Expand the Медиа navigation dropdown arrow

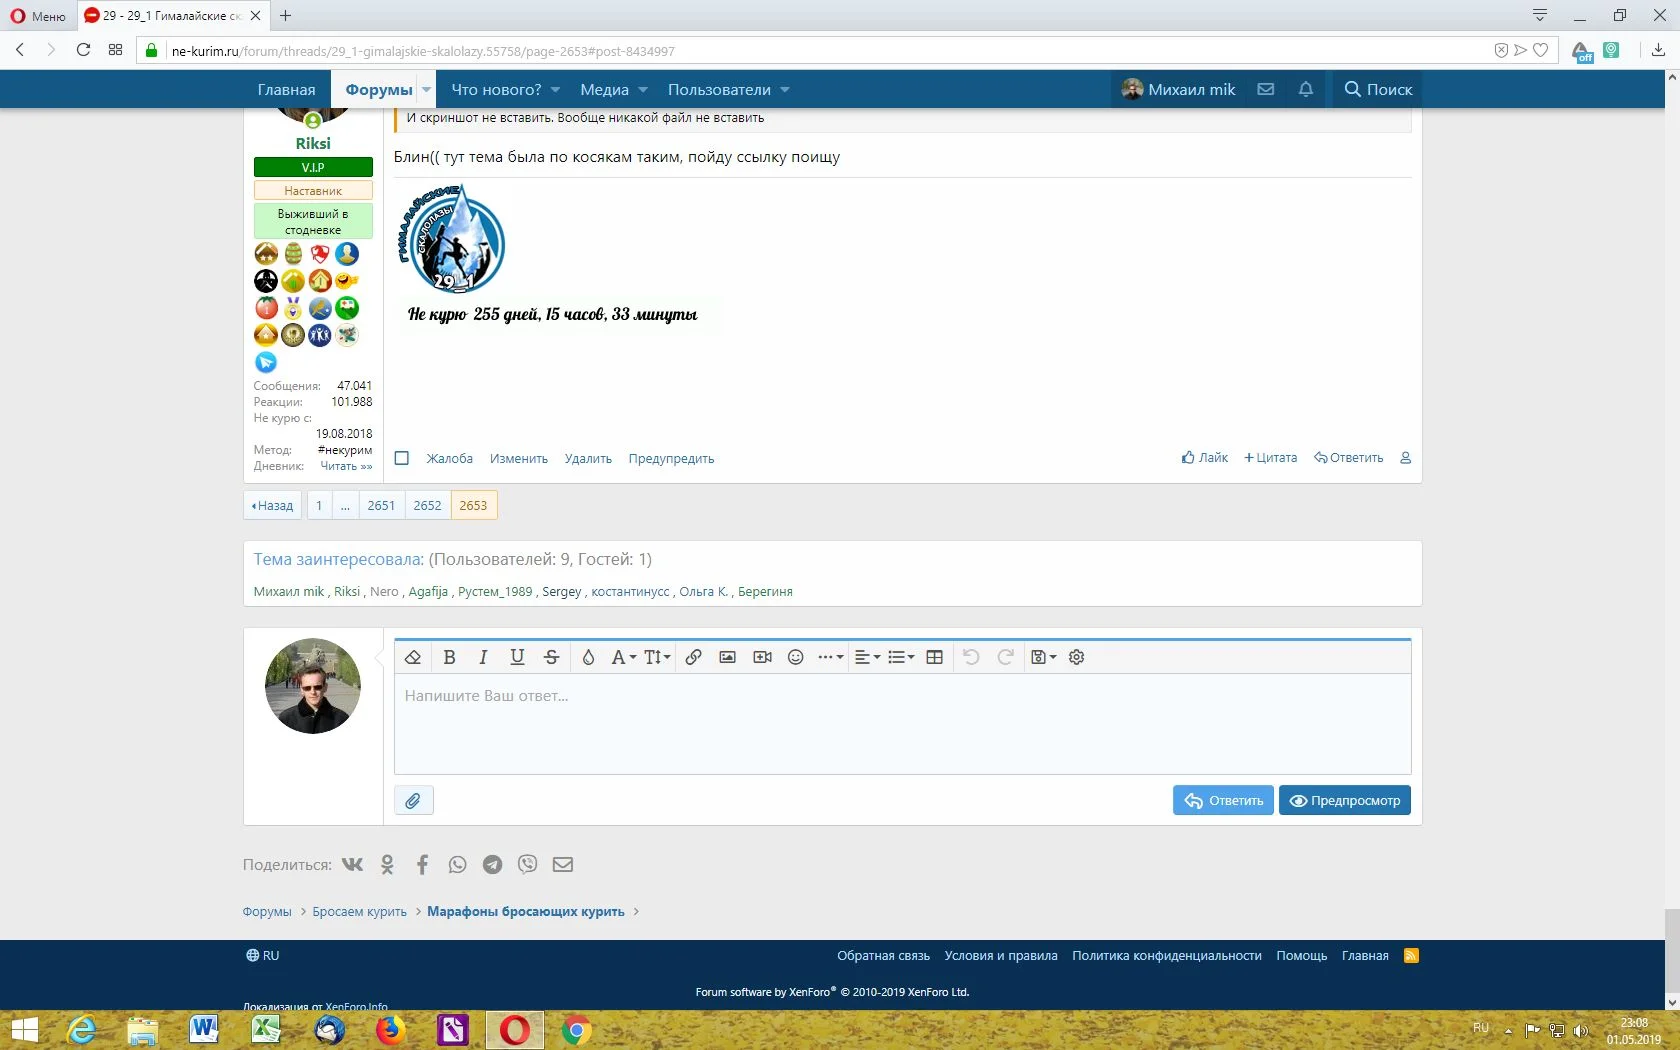point(643,90)
